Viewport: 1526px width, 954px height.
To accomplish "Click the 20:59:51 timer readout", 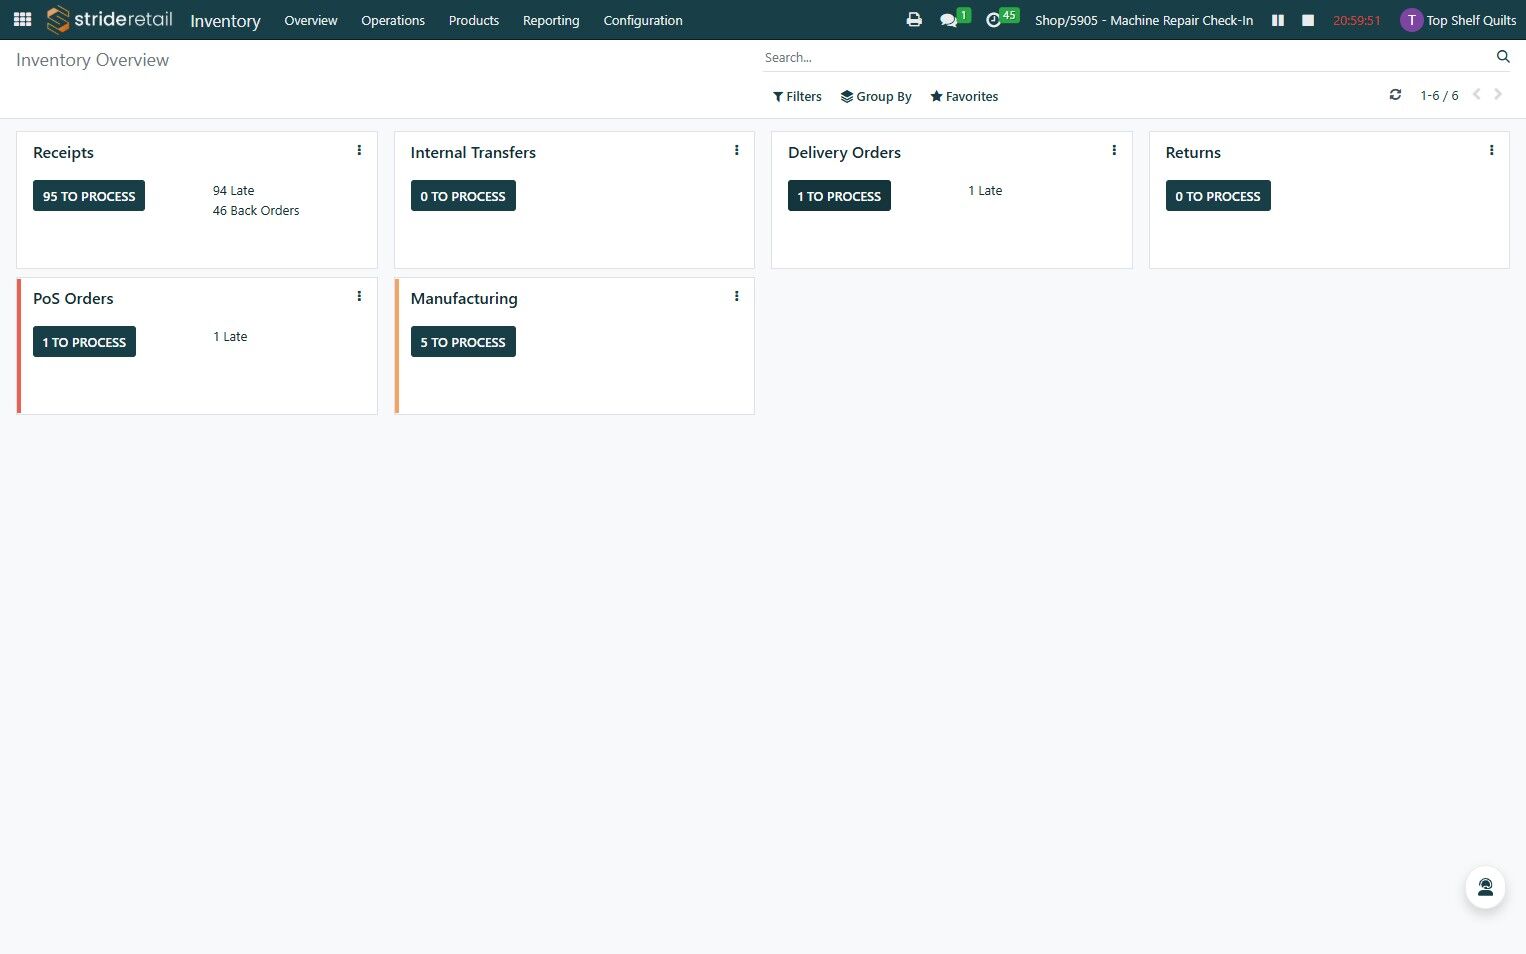I will [1357, 20].
